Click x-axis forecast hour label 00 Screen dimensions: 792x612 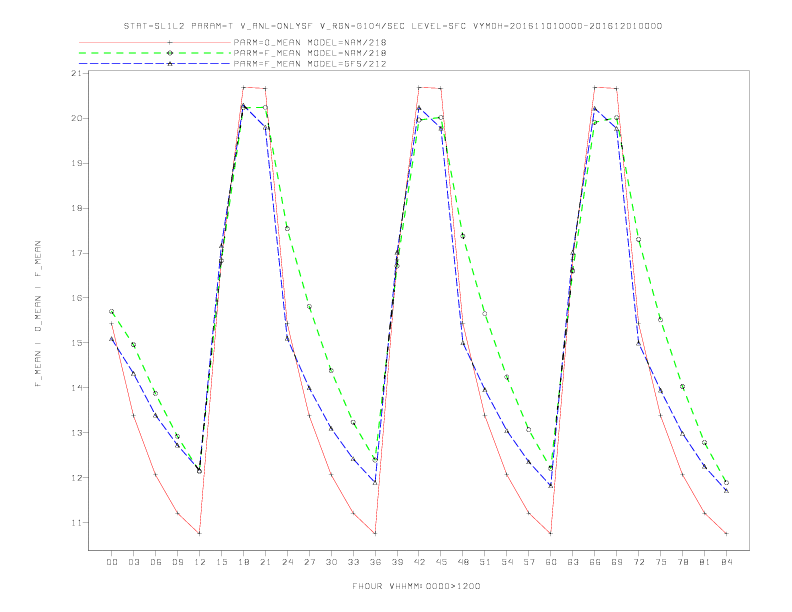tap(112, 562)
